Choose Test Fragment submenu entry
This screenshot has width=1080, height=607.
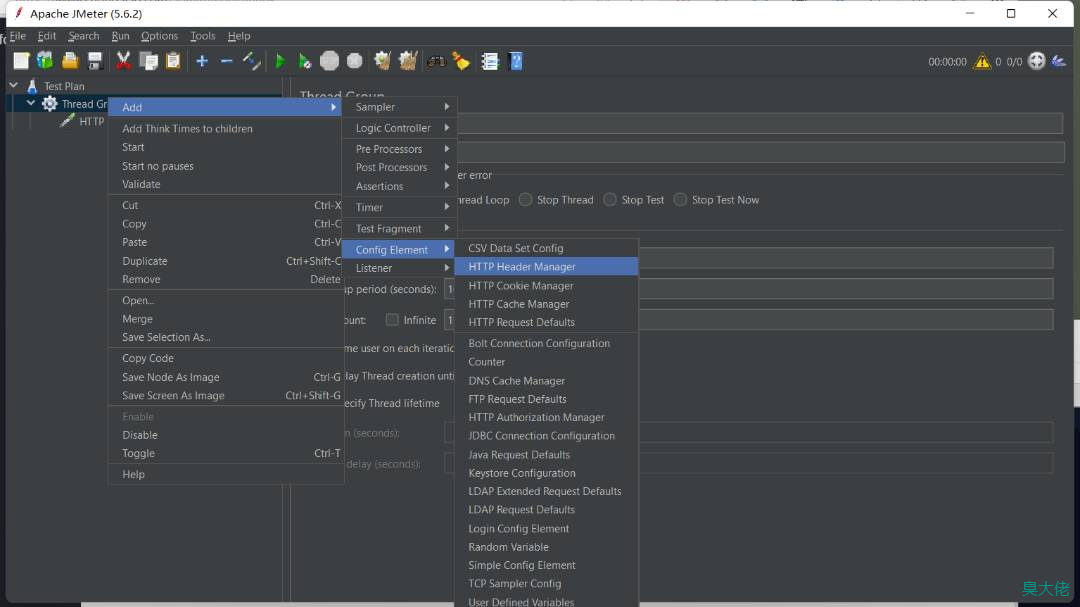click(x=399, y=229)
